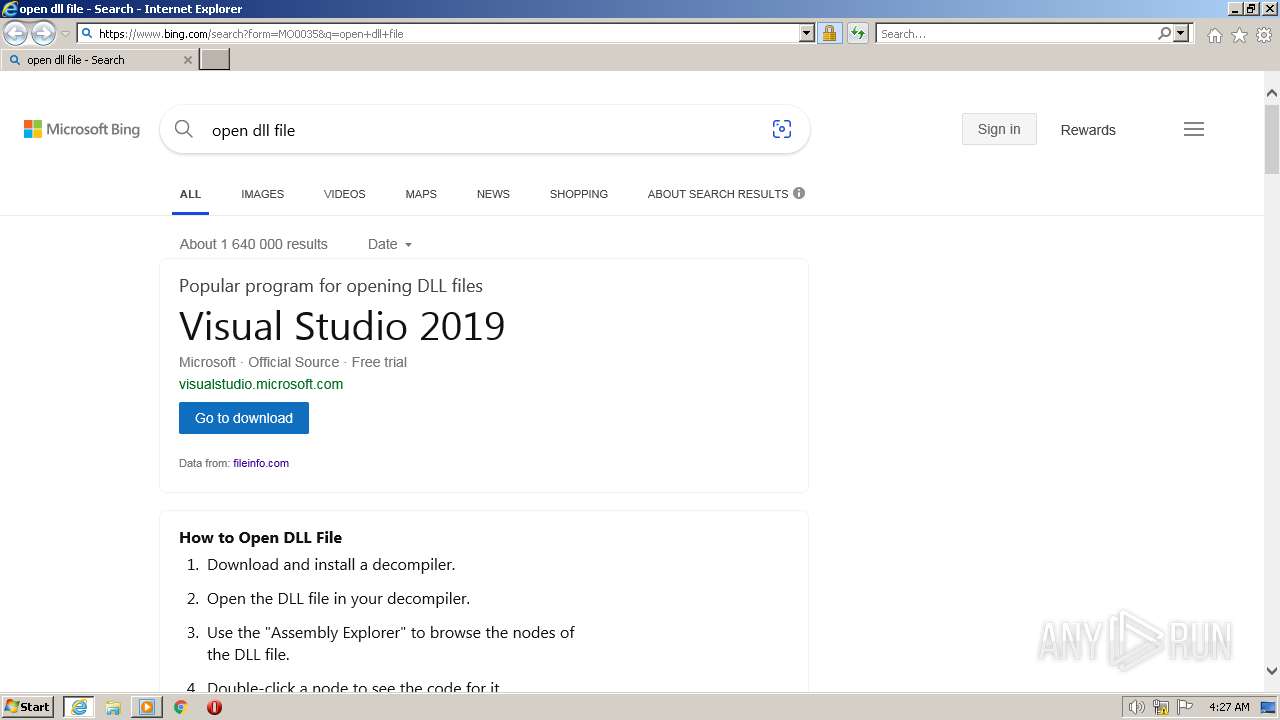The height and width of the screenshot is (720, 1280).
Task: Click the red Opera-style taskbar icon
Action: pos(214,707)
